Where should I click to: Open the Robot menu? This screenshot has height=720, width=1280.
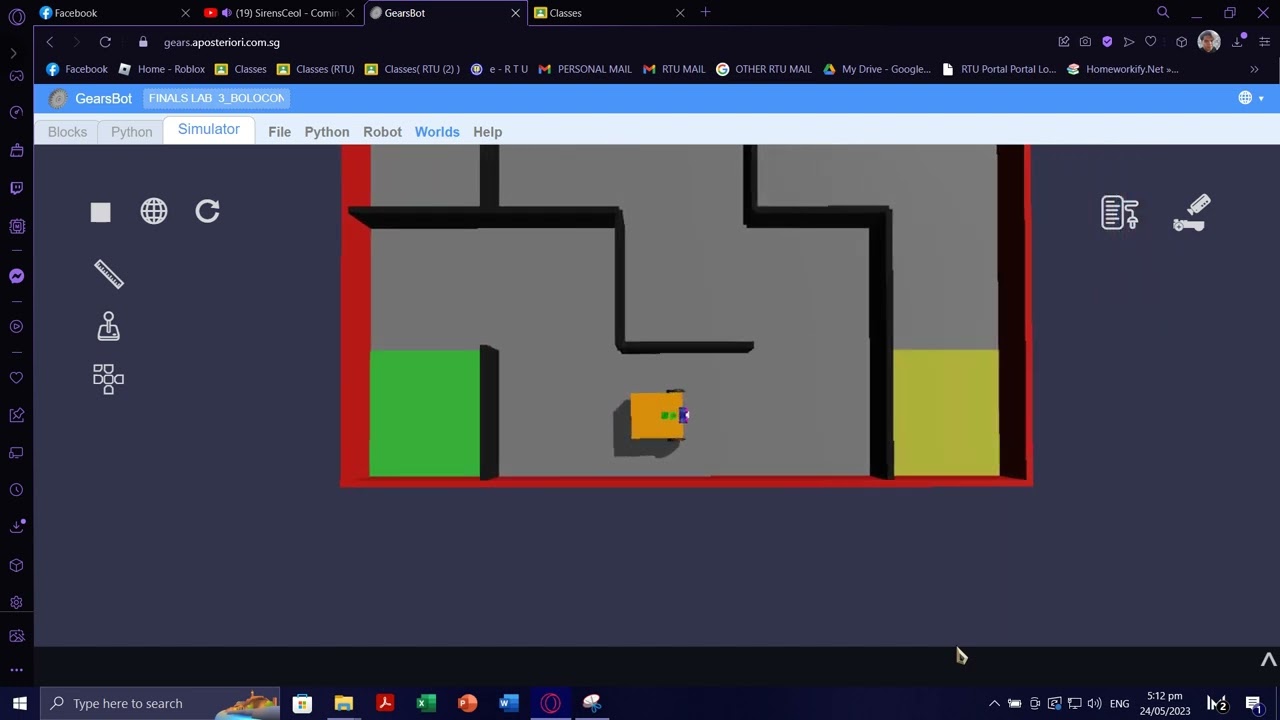(x=382, y=132)
